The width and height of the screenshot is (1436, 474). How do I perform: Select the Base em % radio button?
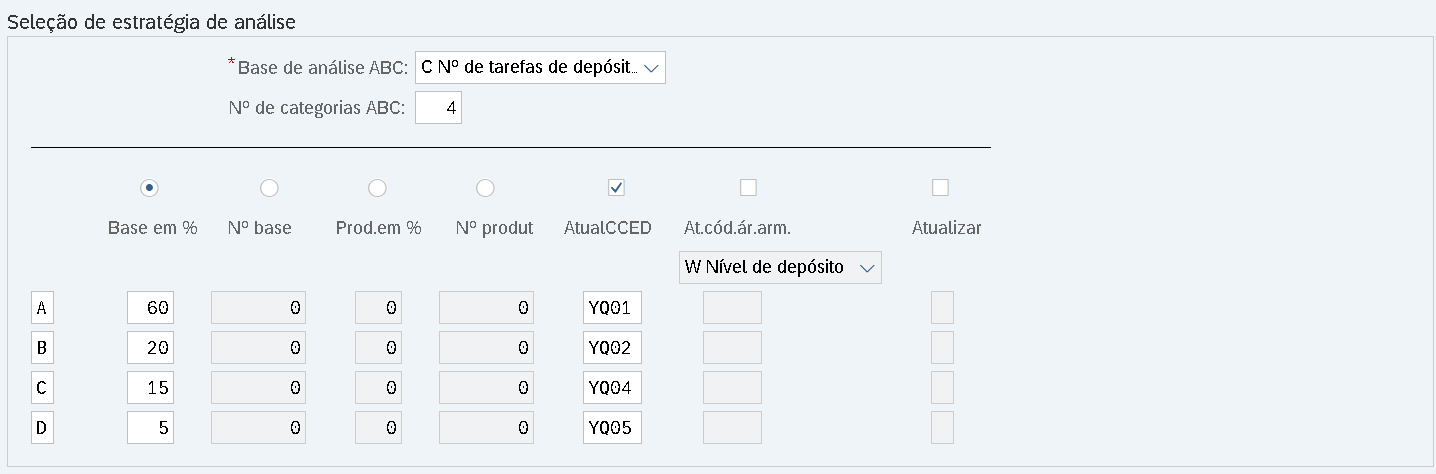(150, 187)
